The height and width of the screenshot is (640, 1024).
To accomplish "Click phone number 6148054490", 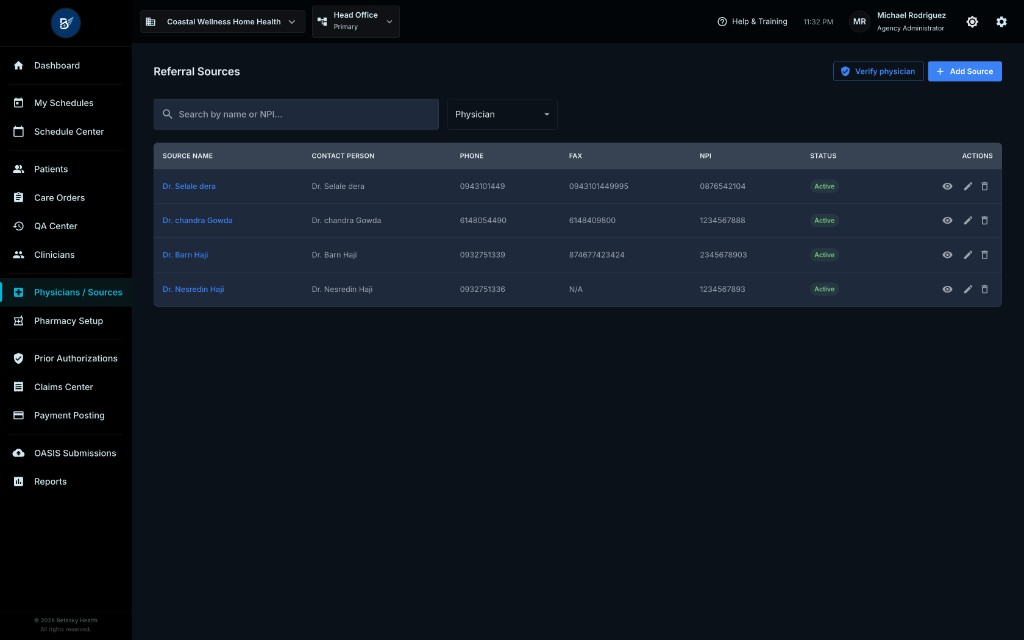I will tap(483, 220).
